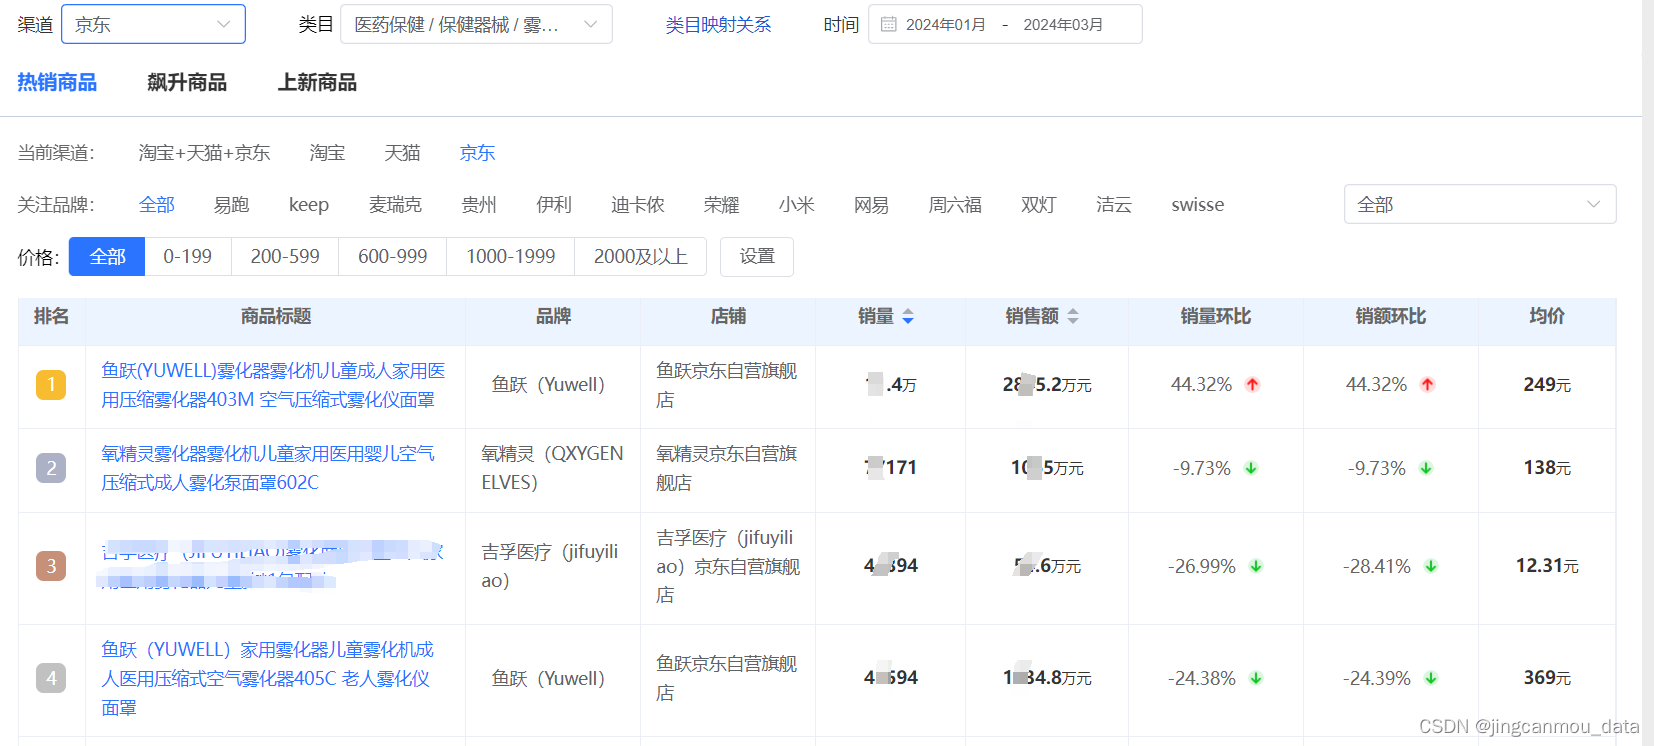1654x746 pixels.
Task: Switch to the 上新商品 tab
Action: click(x=317, y=82)
